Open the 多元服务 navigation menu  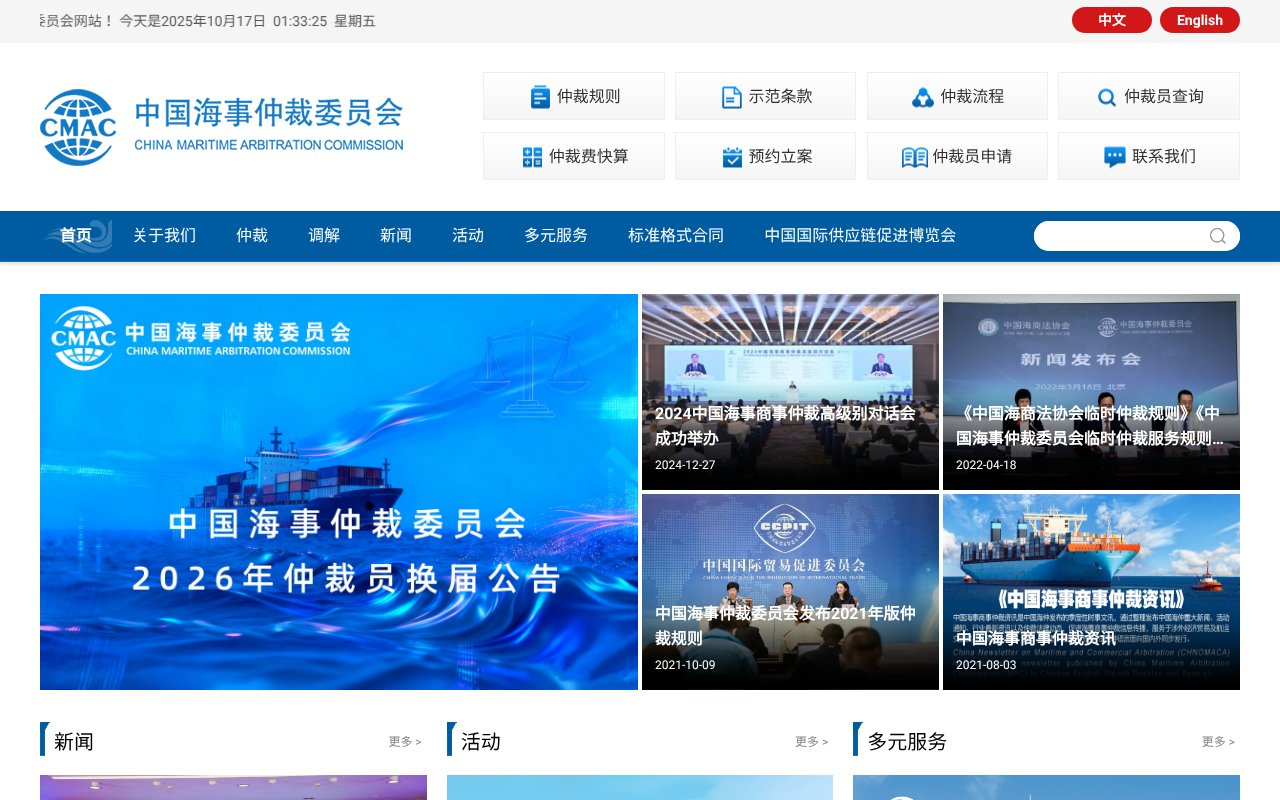(556, 235)
